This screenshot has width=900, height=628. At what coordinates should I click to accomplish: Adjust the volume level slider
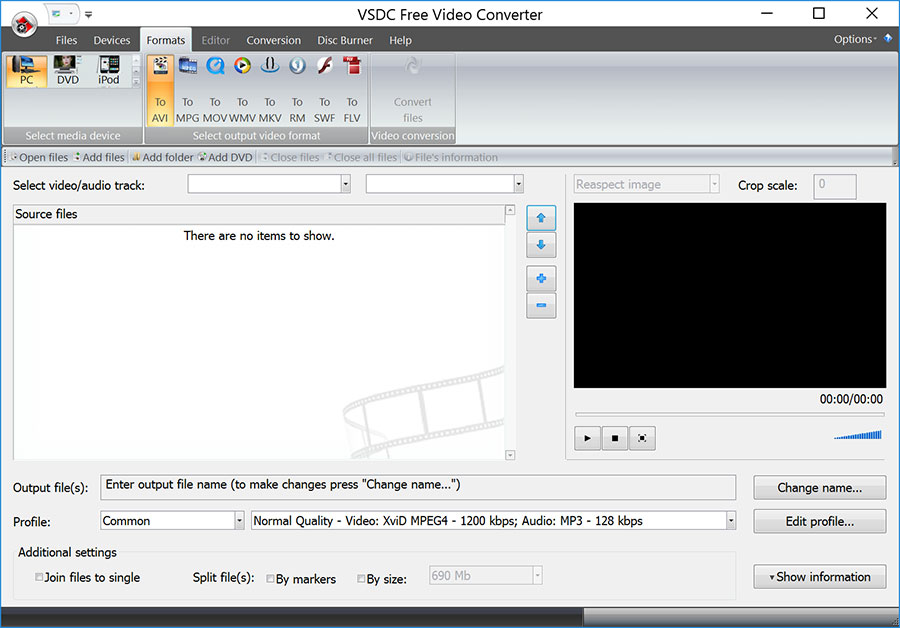tap(858, 435)
